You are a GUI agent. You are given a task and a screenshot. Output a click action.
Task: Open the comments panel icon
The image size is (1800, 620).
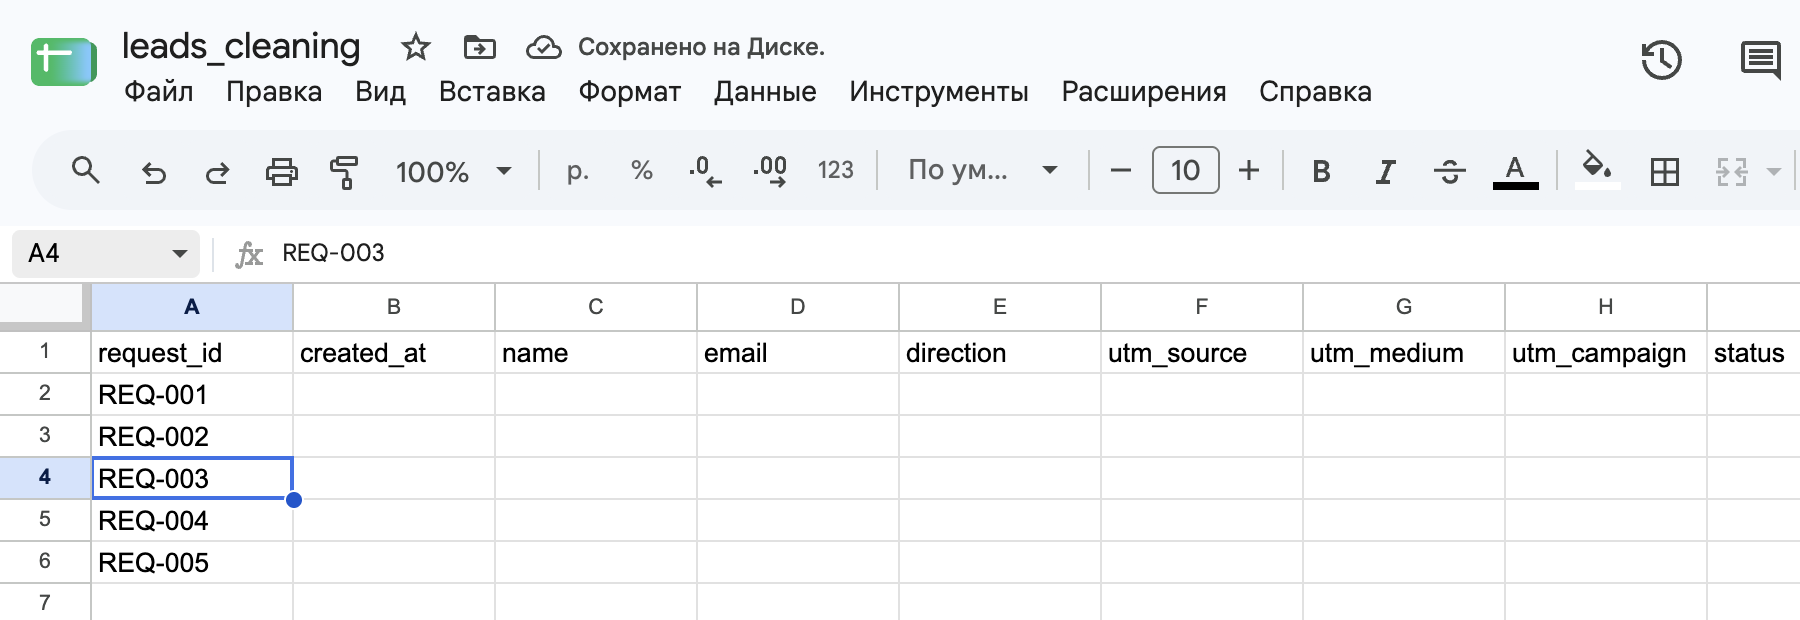coord(1761,60)
